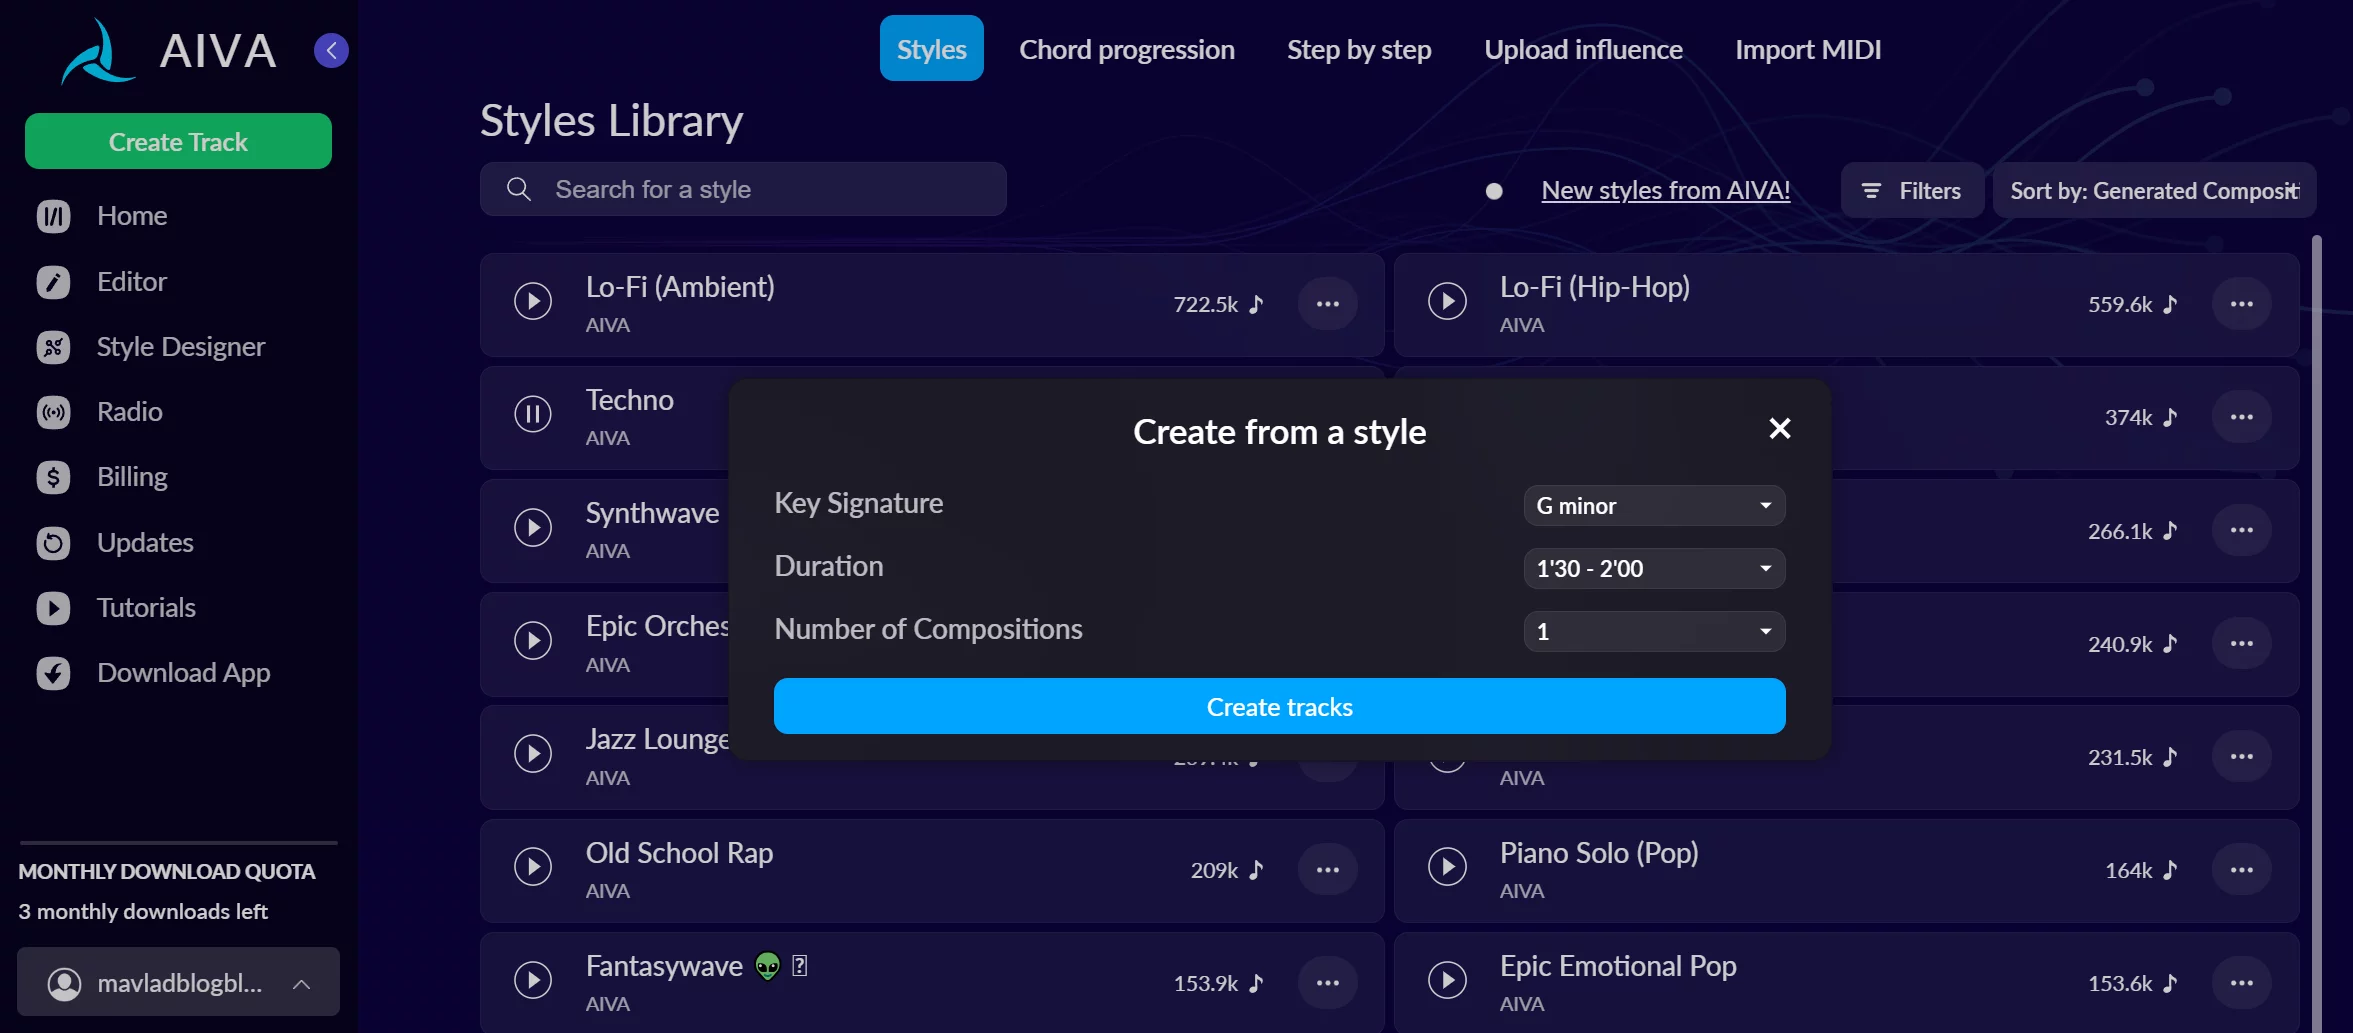The width and height of the screenshot is (2353, 1033).
Task: Close the Create from a style dialog
Action: click(1779, 429)
